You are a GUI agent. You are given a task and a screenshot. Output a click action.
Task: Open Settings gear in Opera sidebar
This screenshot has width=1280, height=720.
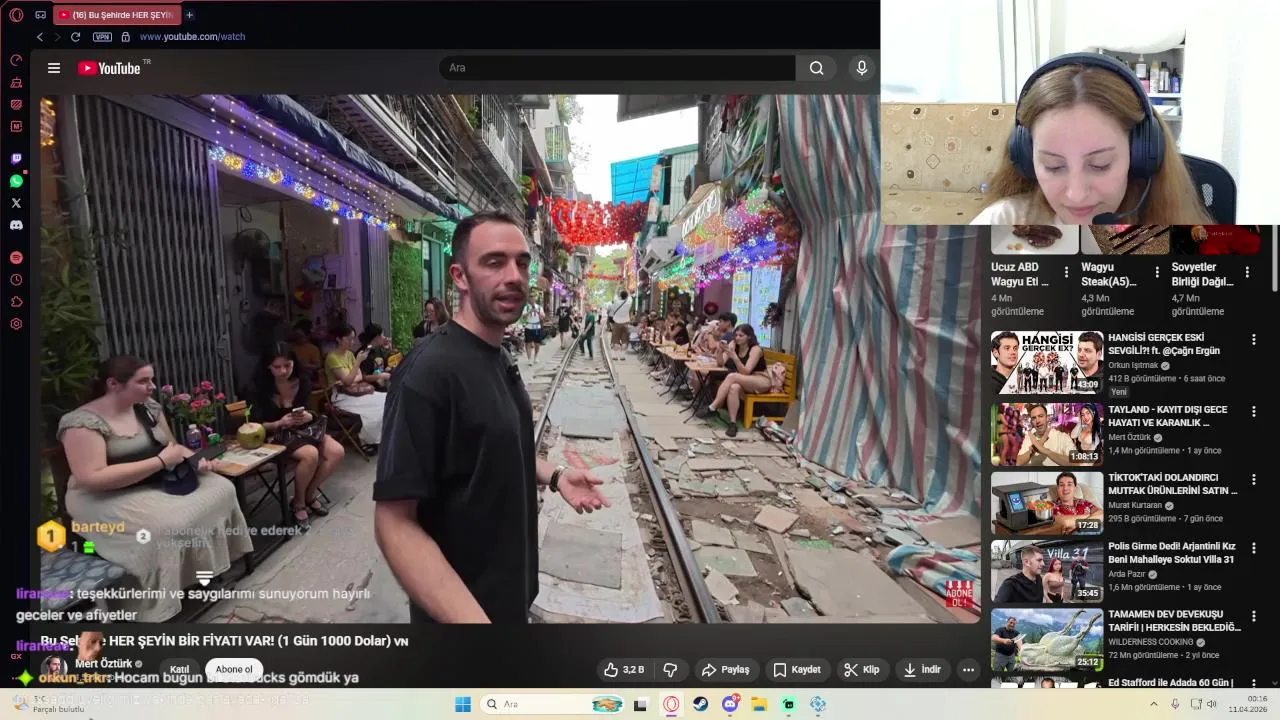coord(16,324)
